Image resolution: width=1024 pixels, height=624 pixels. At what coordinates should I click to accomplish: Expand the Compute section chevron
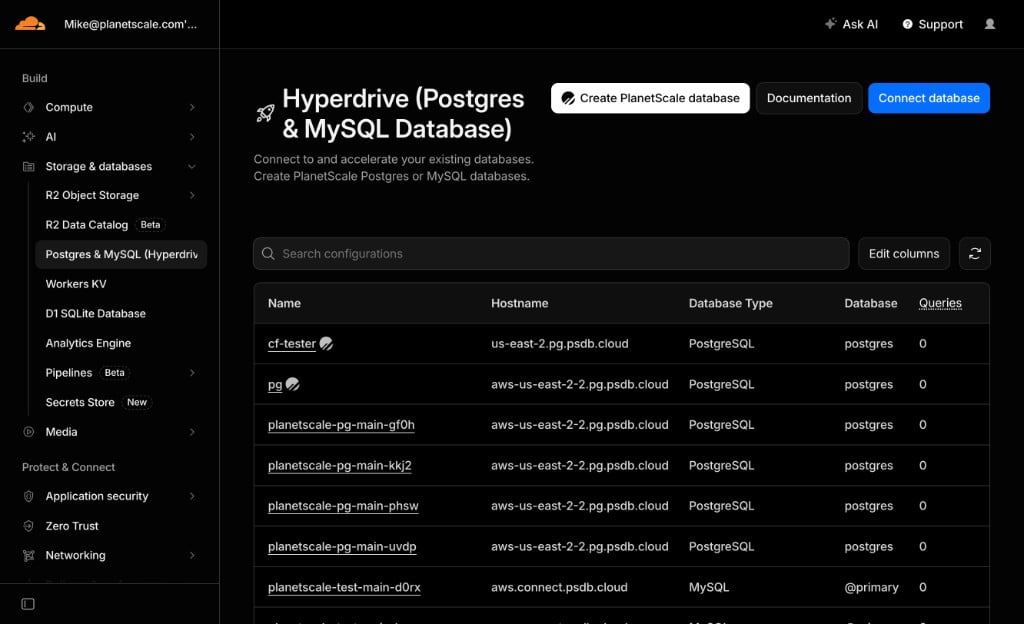pos(192,107)
